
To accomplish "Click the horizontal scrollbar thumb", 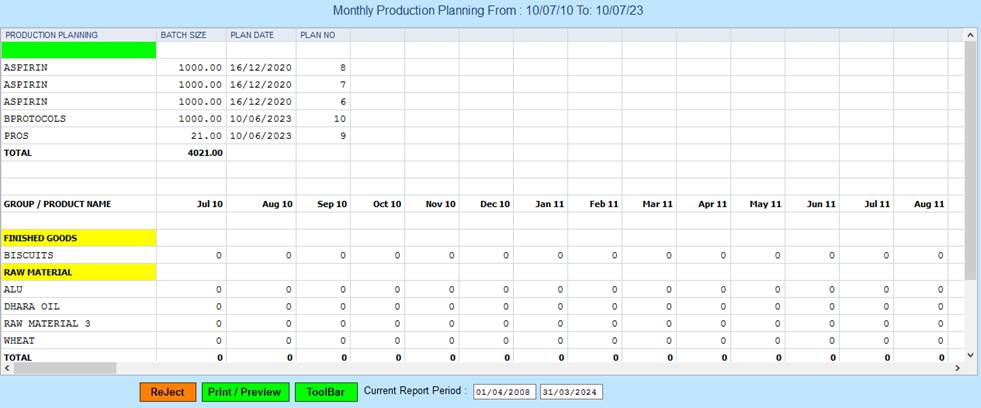I will [x=60, y=368].
